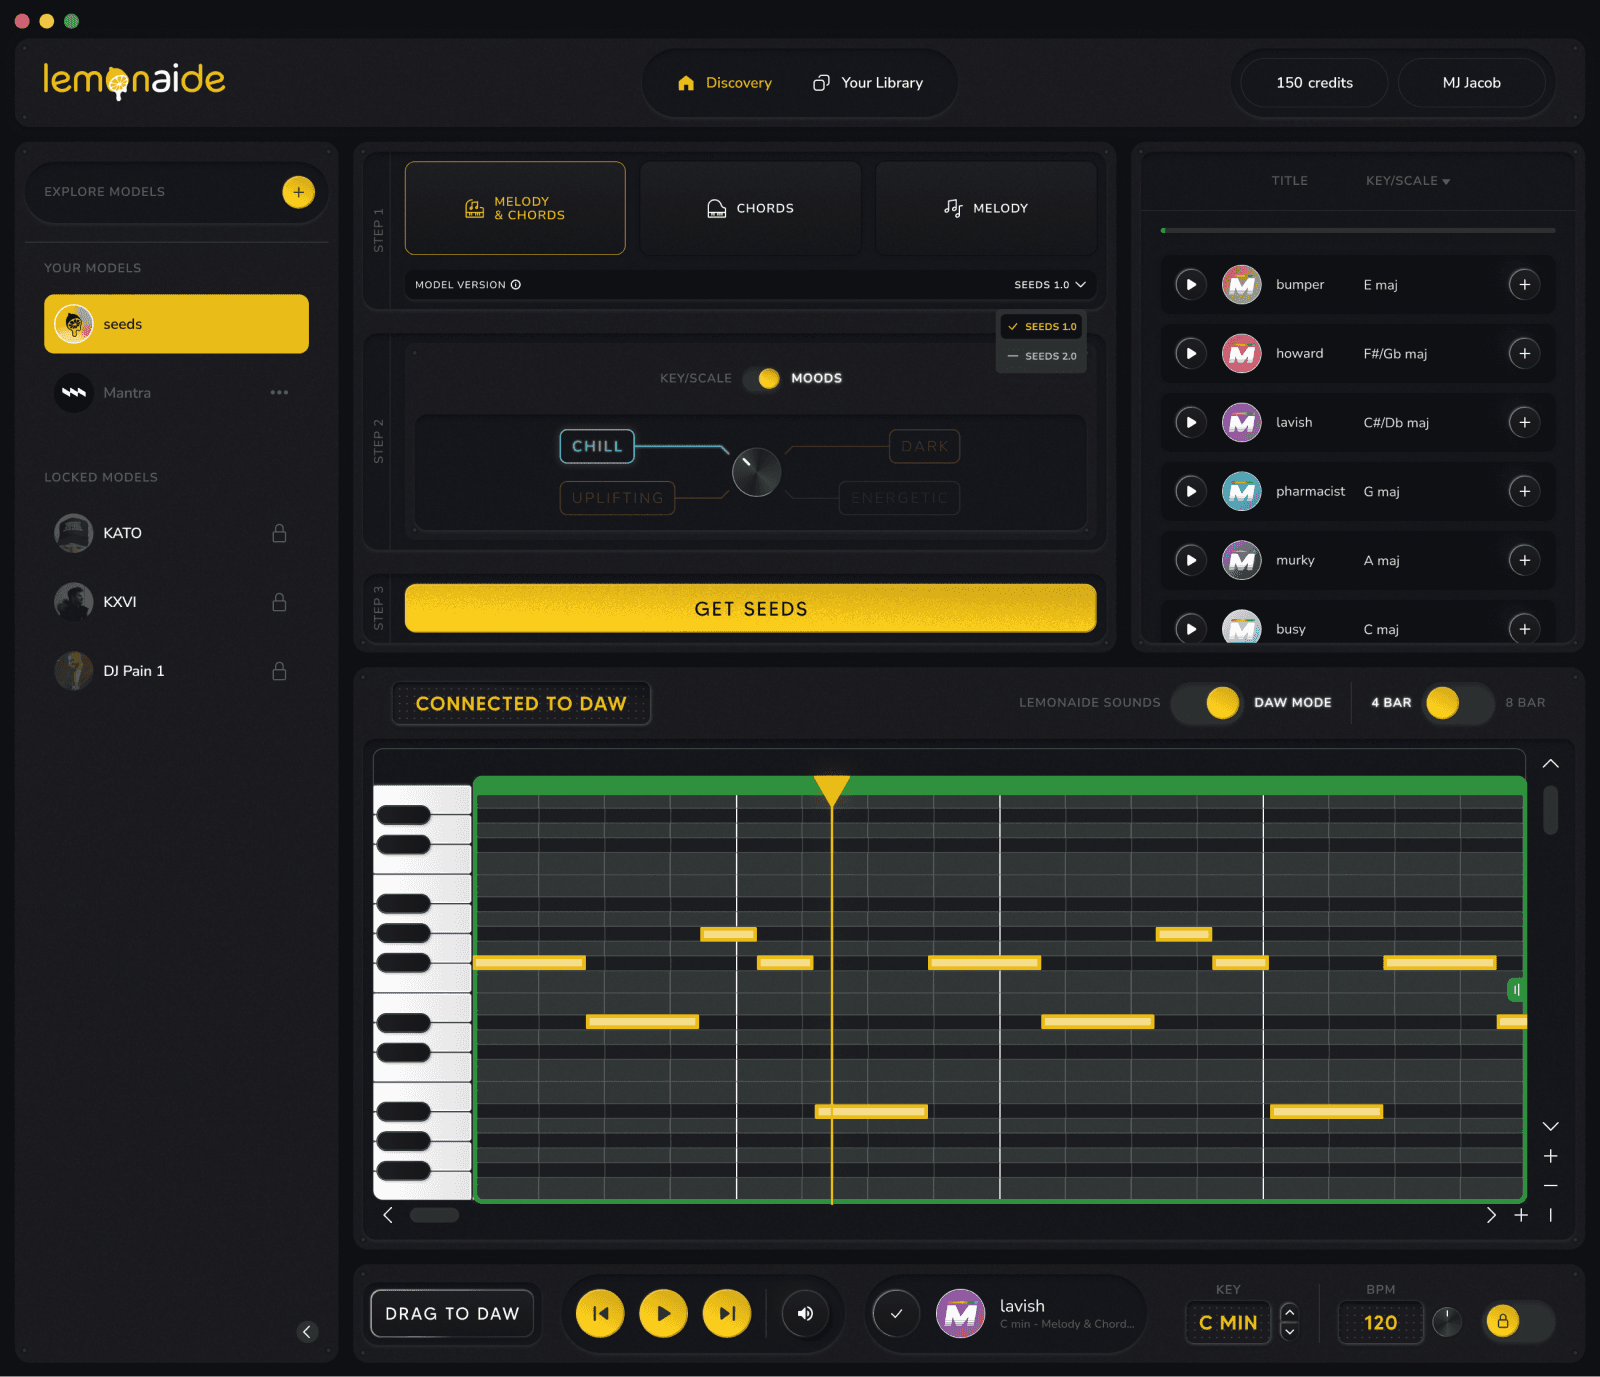Click the mood selector knob
Screen dimensions: 1600x1377
[756, 472]
